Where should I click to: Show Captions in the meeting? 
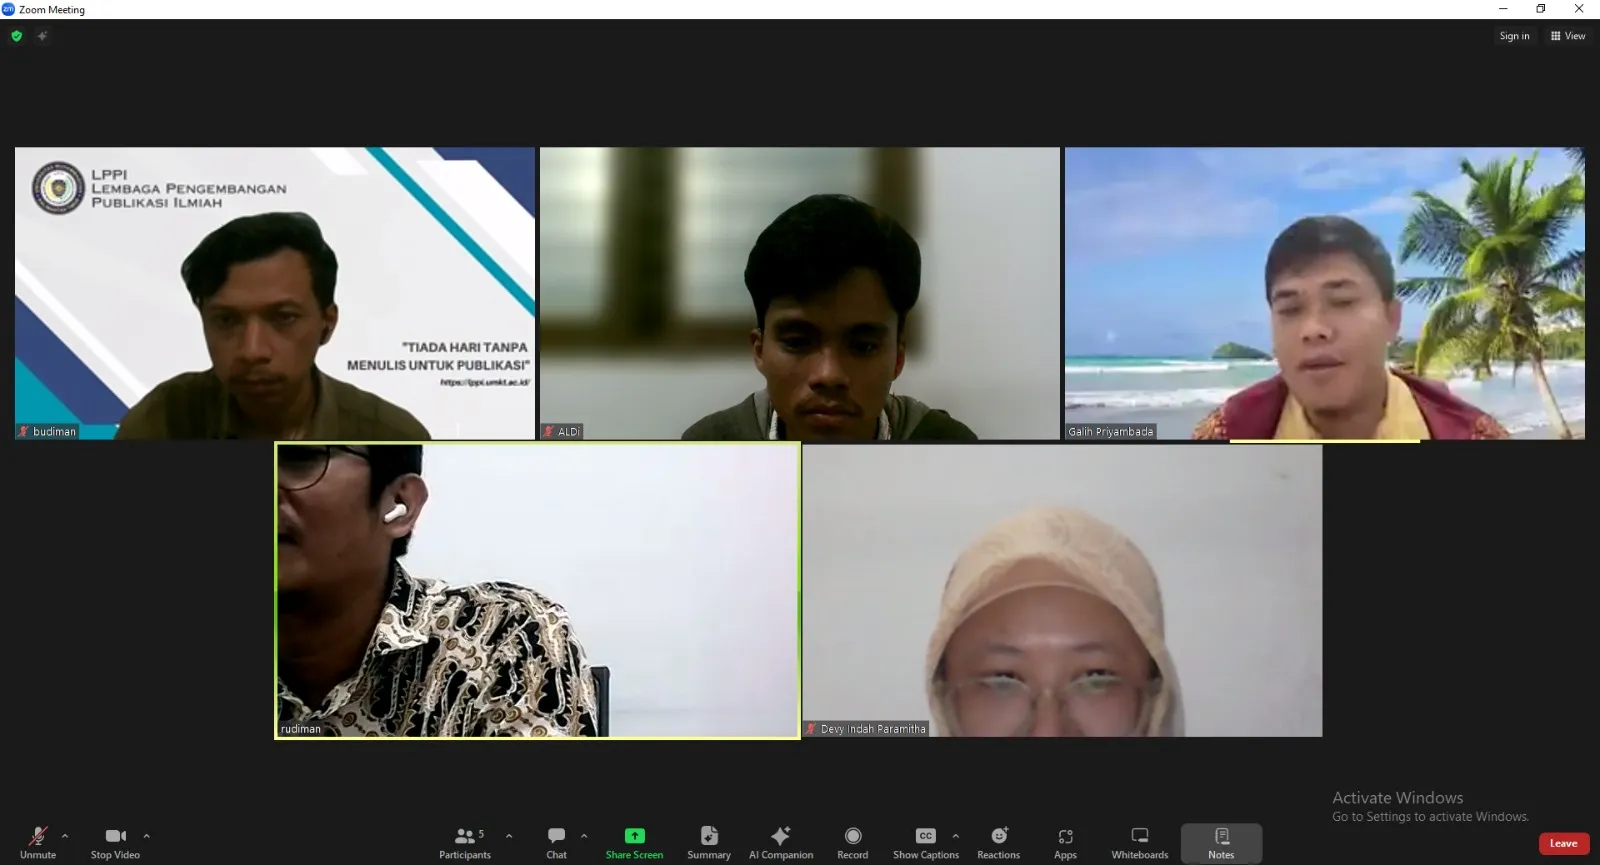[x=926, y=842]
